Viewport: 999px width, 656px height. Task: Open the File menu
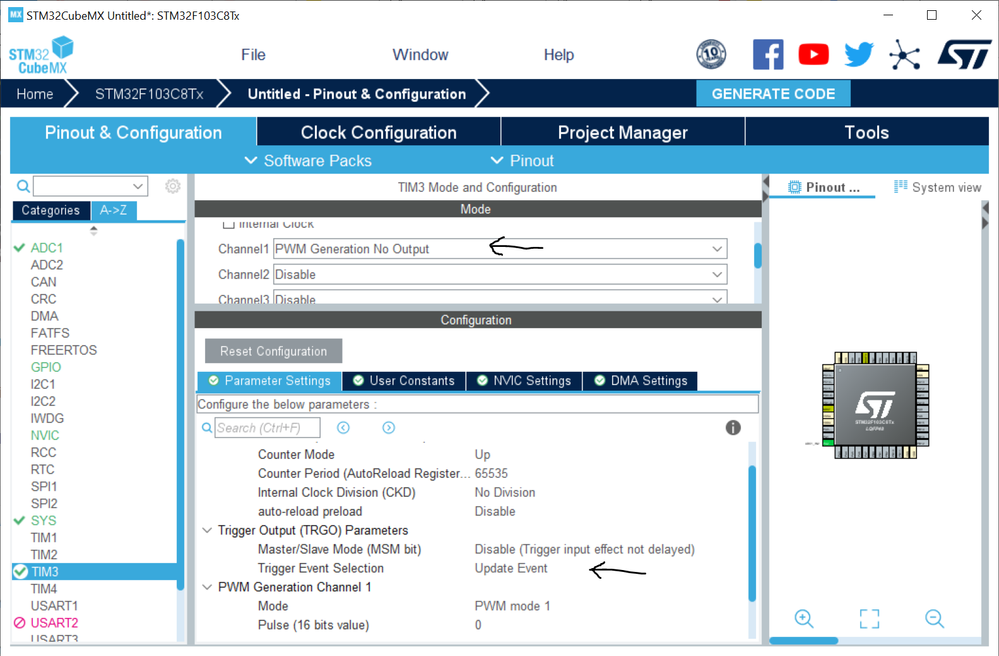click(253, 55)
